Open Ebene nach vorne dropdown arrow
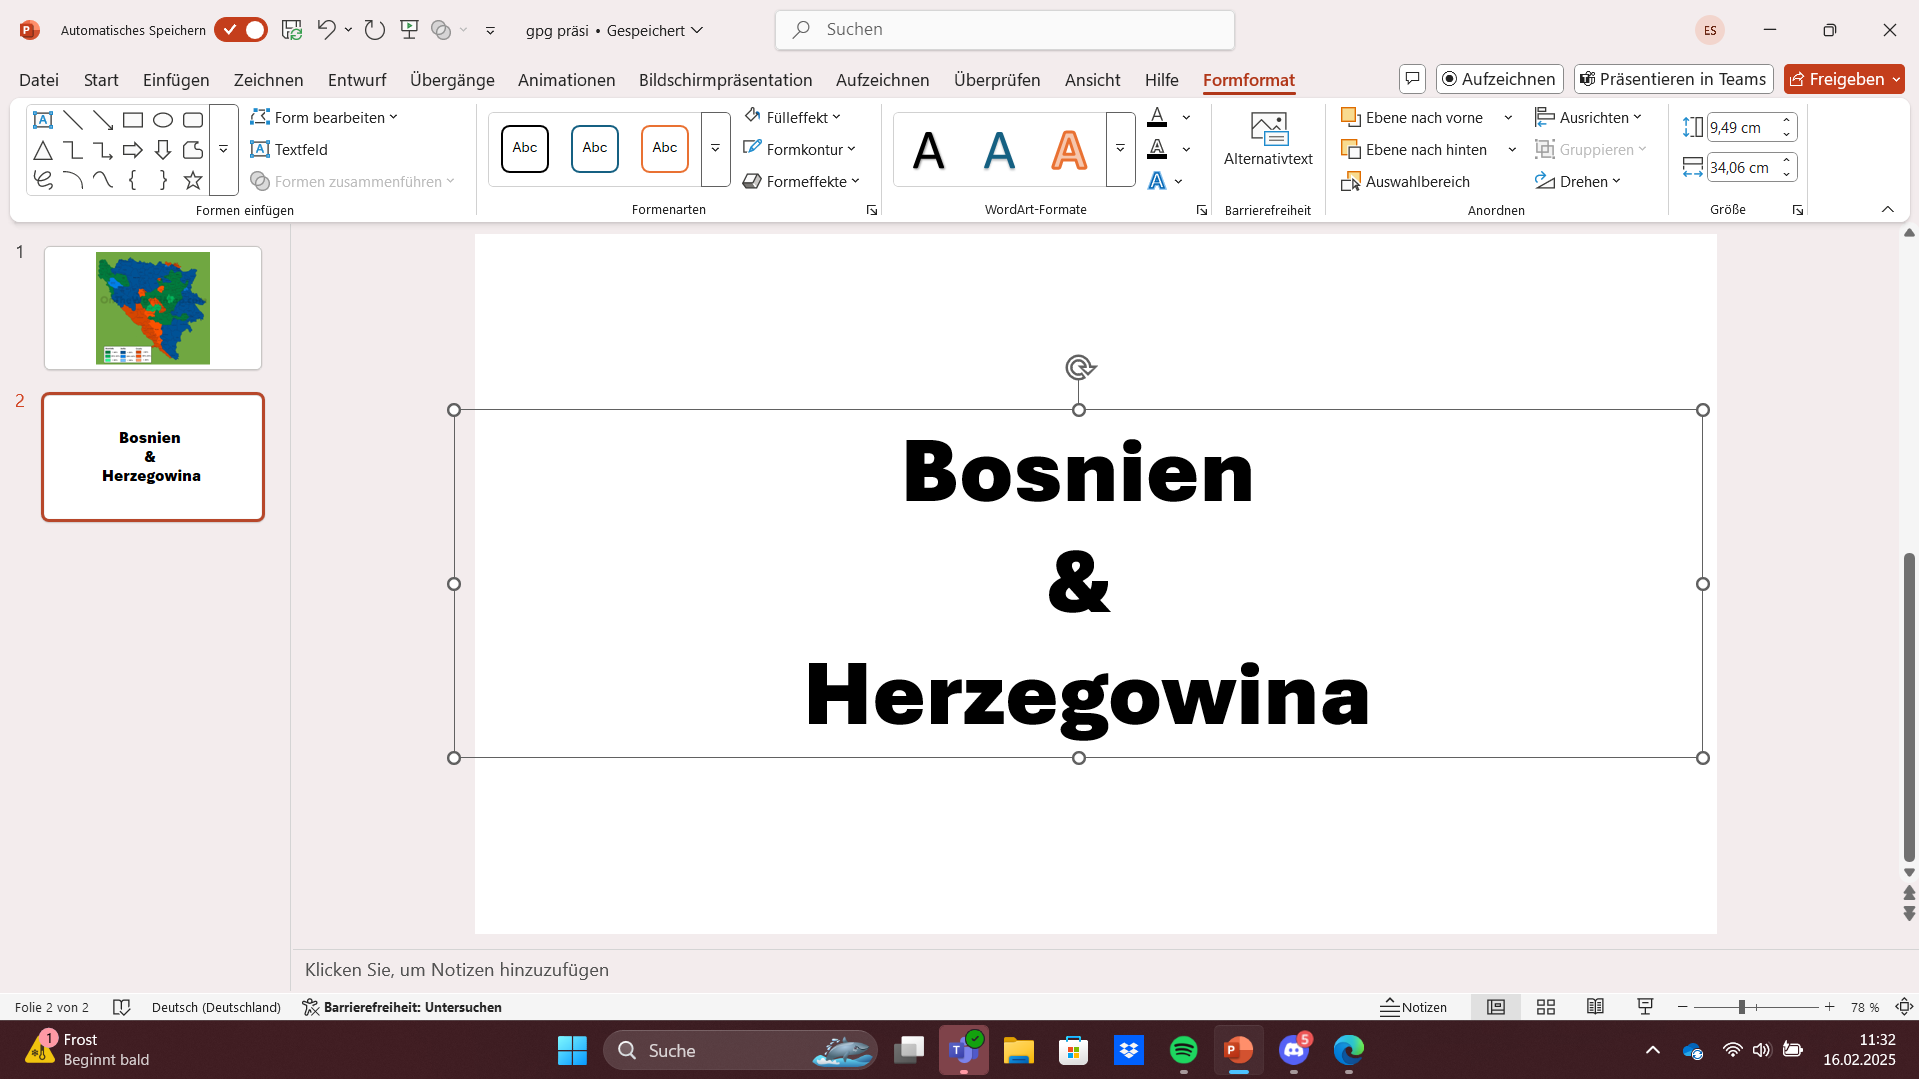Screen dimensions: 1919x1079 [1508, 118]
